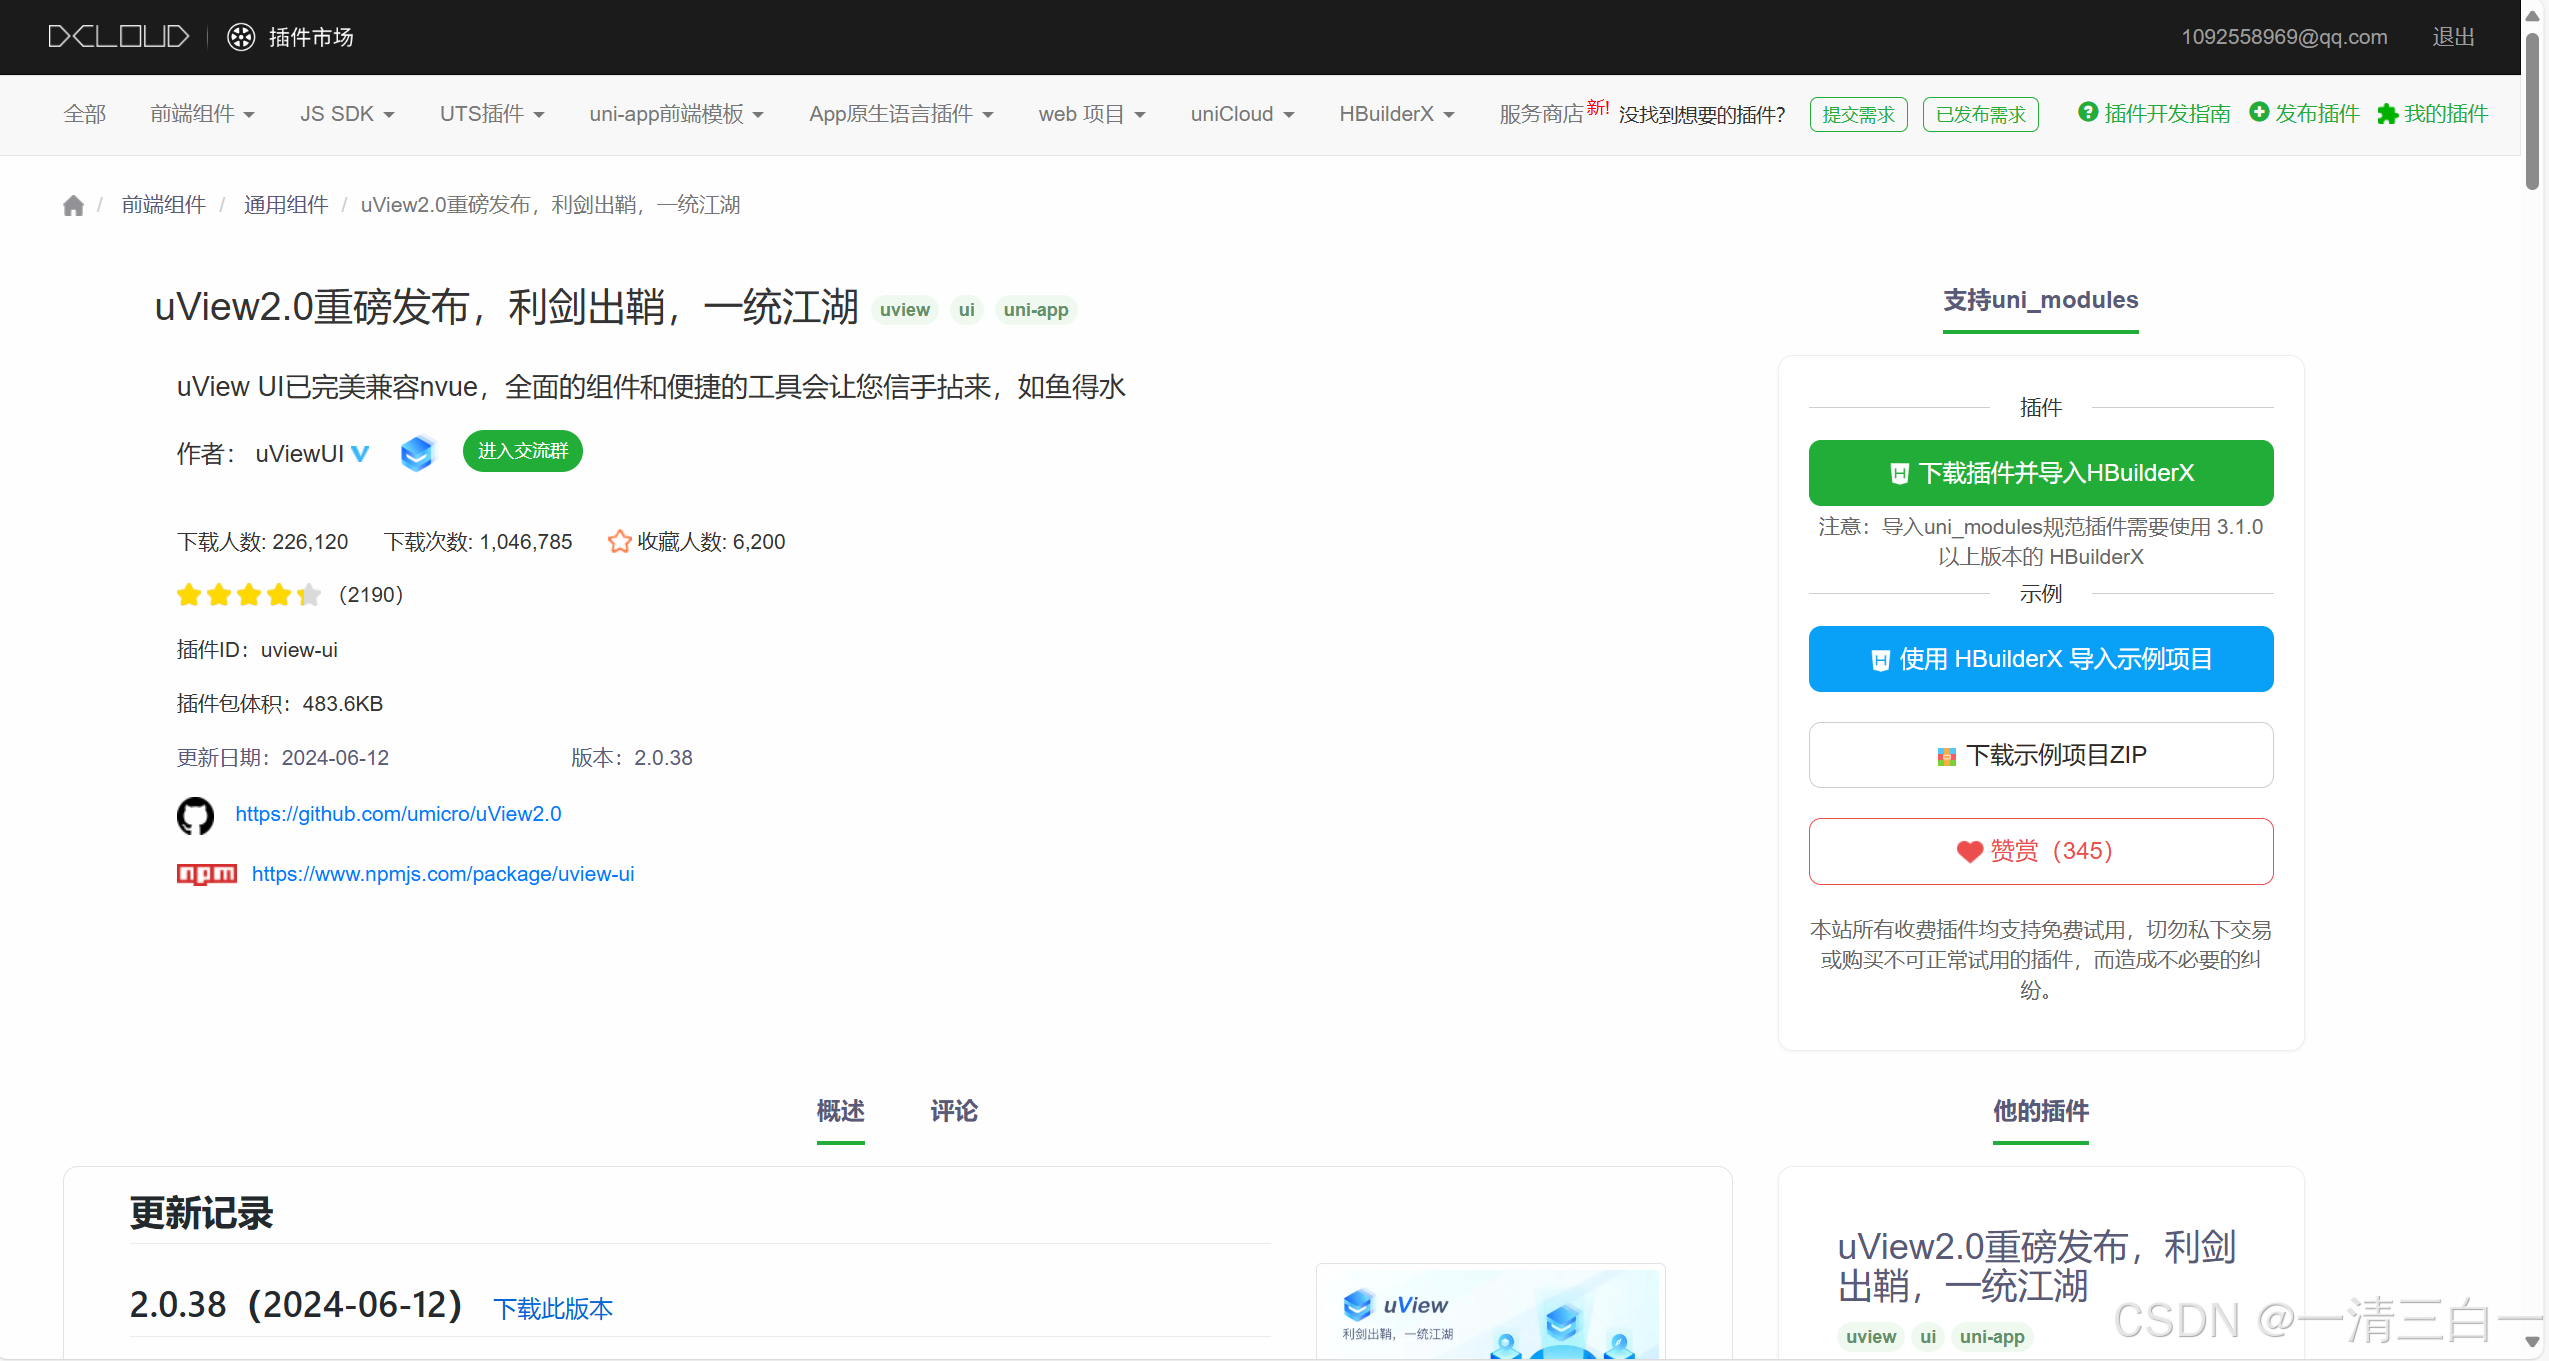Open the GitHub uView2.0 repository link
2549x1361 pixels.
tap(398, 814)
